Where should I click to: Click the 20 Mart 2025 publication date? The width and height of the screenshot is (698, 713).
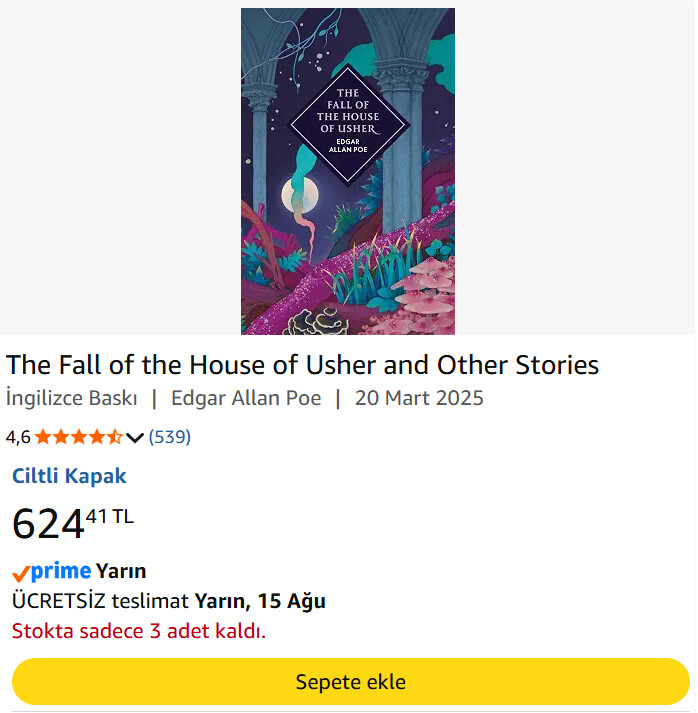click(x=419, y=398)
